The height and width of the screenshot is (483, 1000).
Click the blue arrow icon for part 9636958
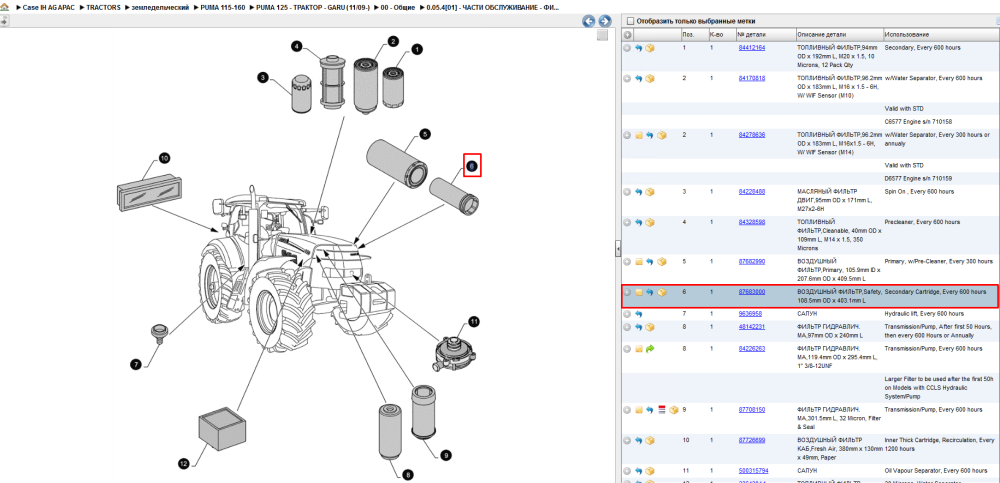(x=638, y=314)
